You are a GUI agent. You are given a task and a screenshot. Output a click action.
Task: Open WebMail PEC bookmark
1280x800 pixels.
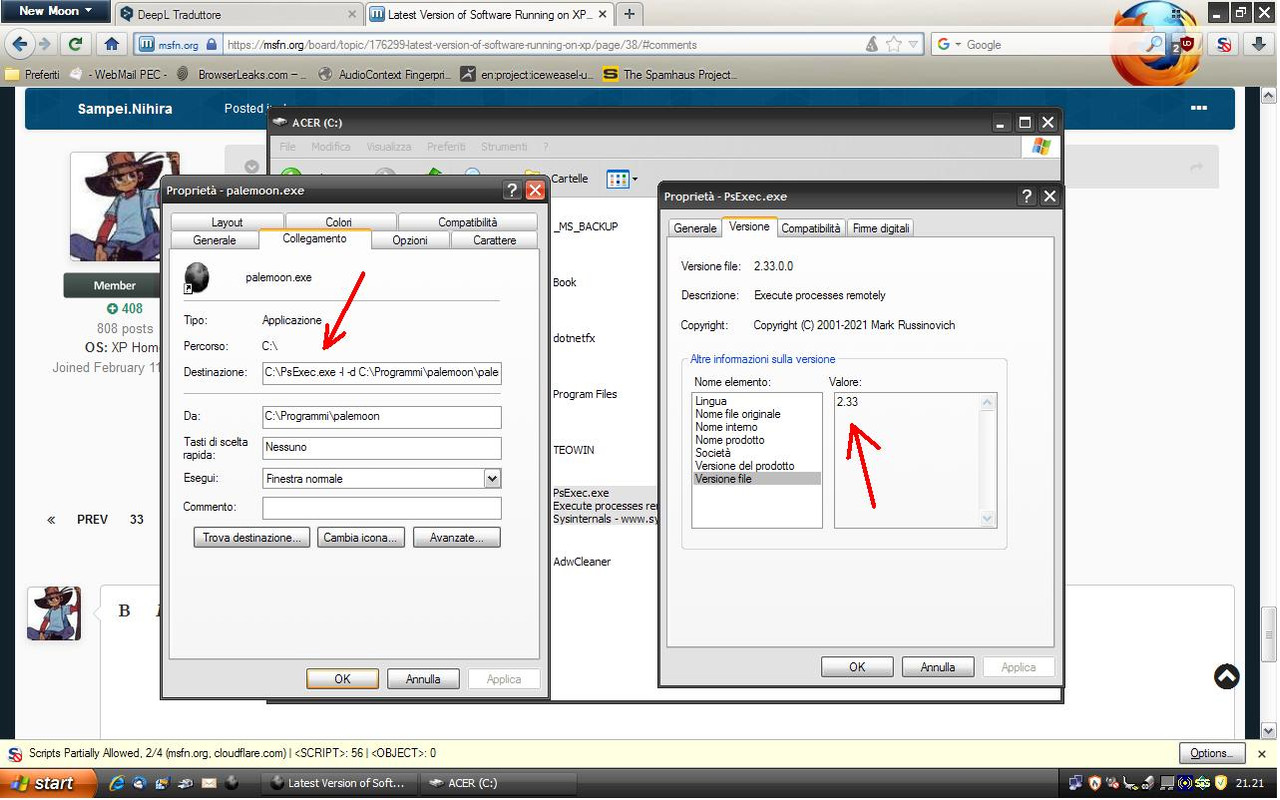(119, 74)
